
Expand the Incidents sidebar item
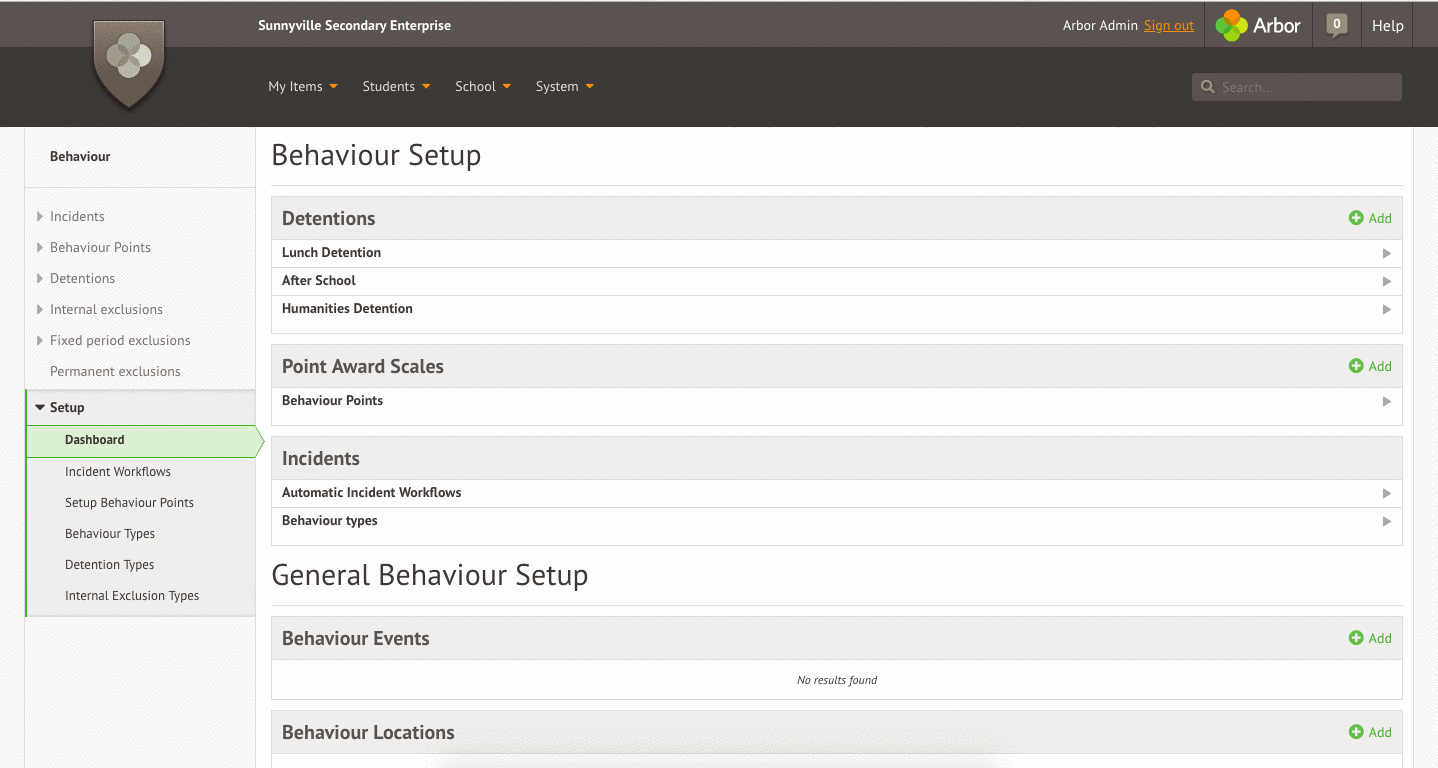pos(76,217)
